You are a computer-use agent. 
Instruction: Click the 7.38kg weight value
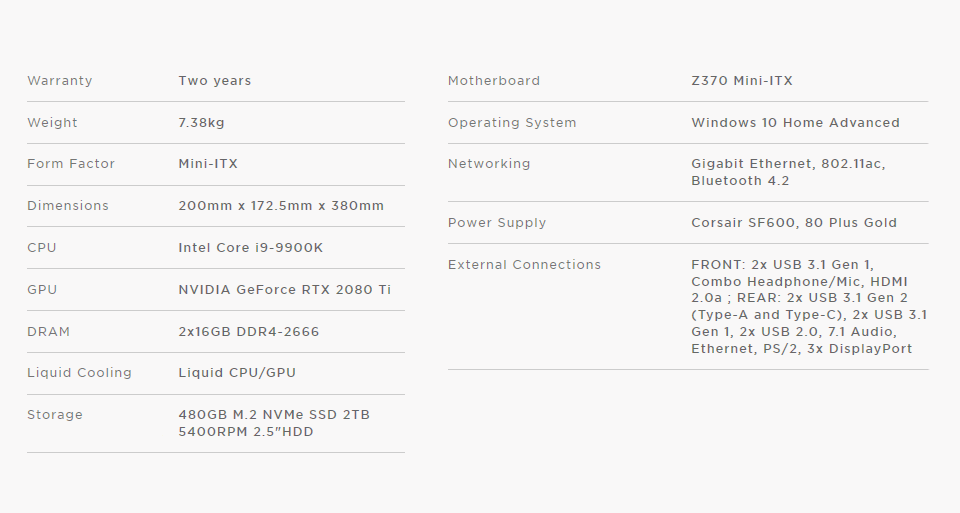(x=201, y=122)
